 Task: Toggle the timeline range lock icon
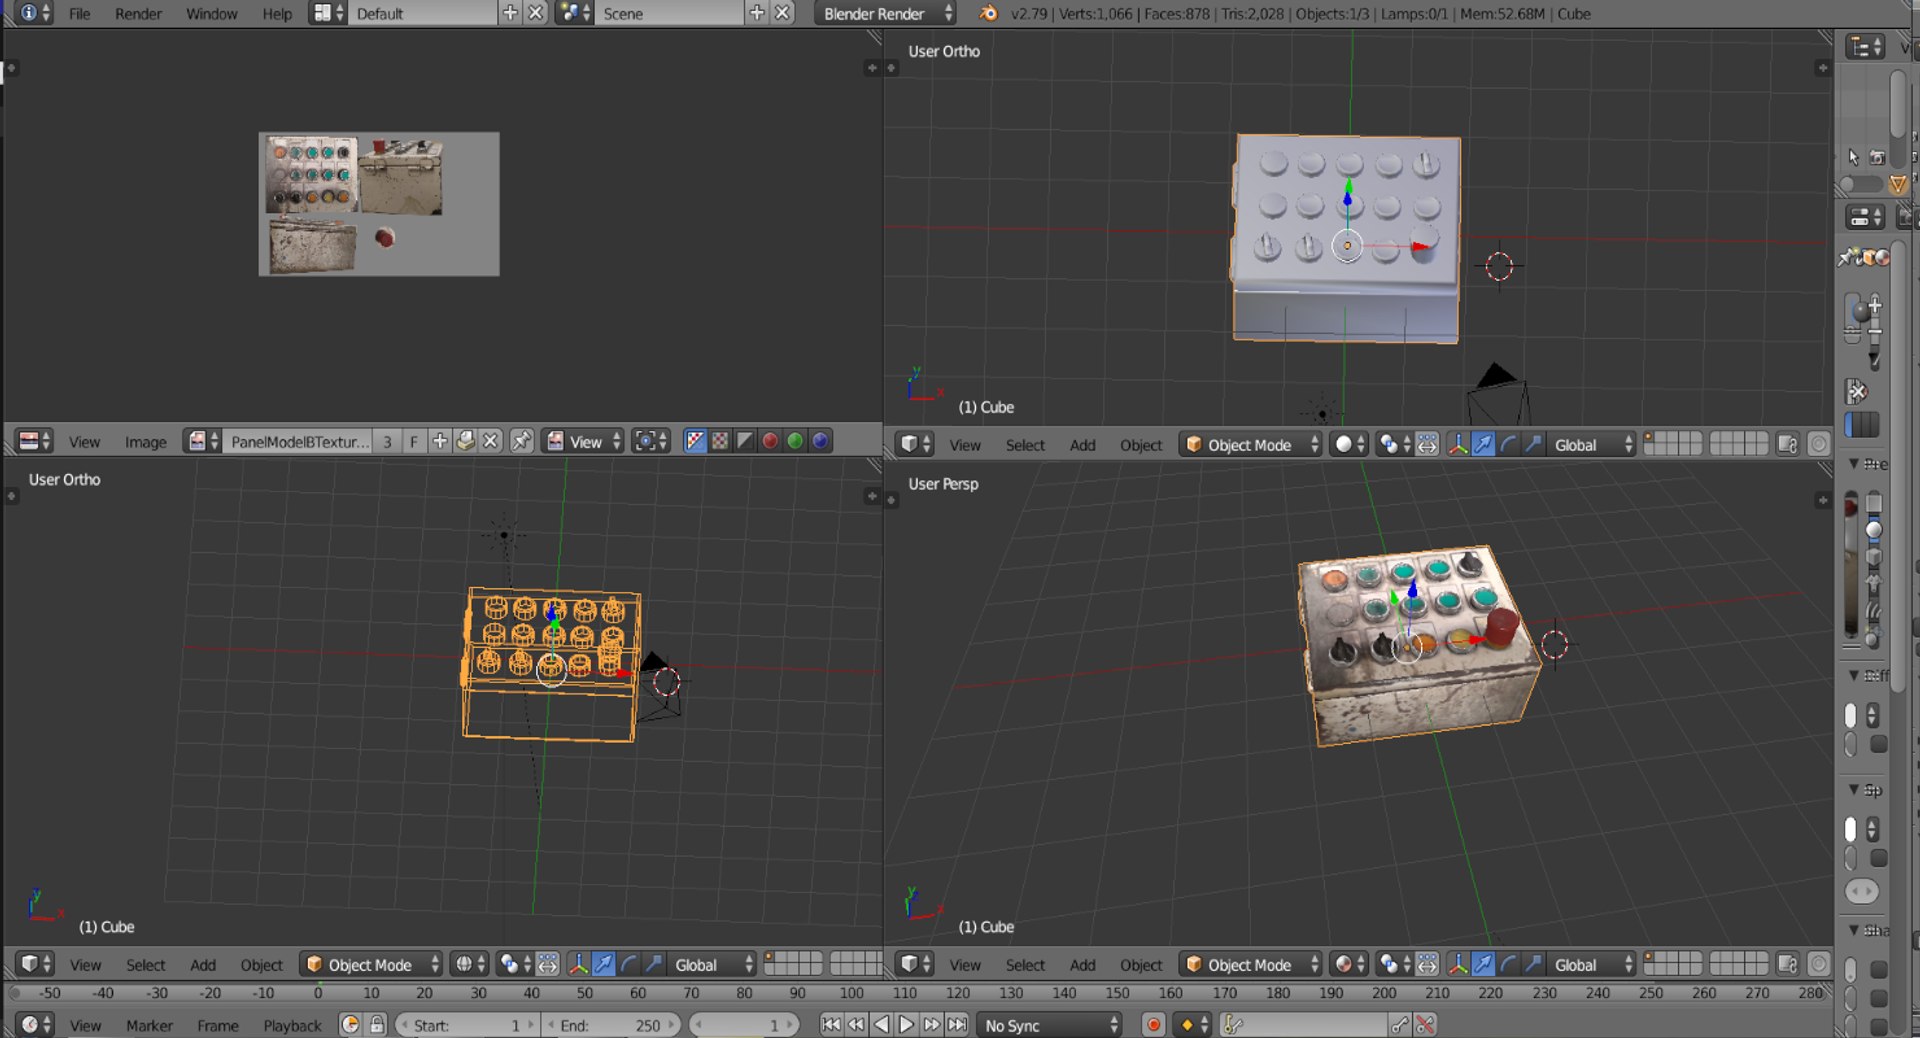[377, 1025]
